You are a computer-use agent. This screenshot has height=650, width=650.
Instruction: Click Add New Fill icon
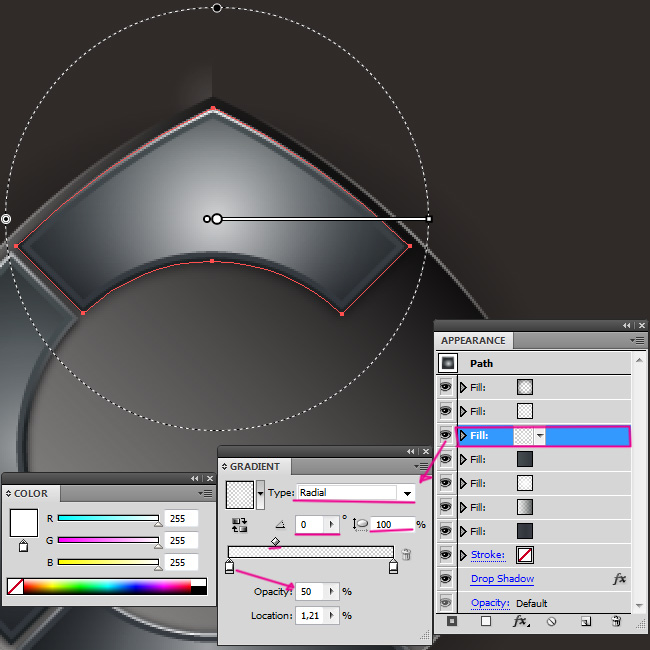pos(486,621)
